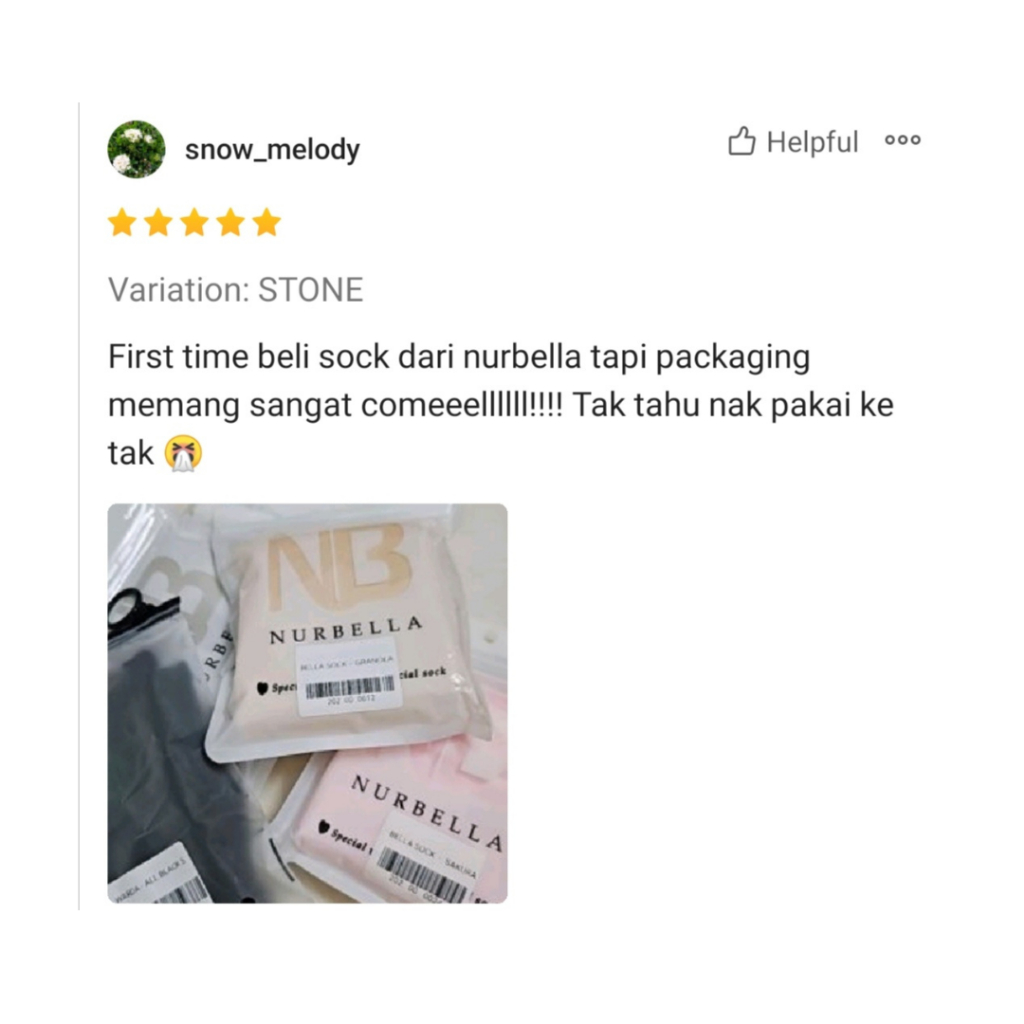
Task: Click the second rating star
Action: click(x=158, y=222)
